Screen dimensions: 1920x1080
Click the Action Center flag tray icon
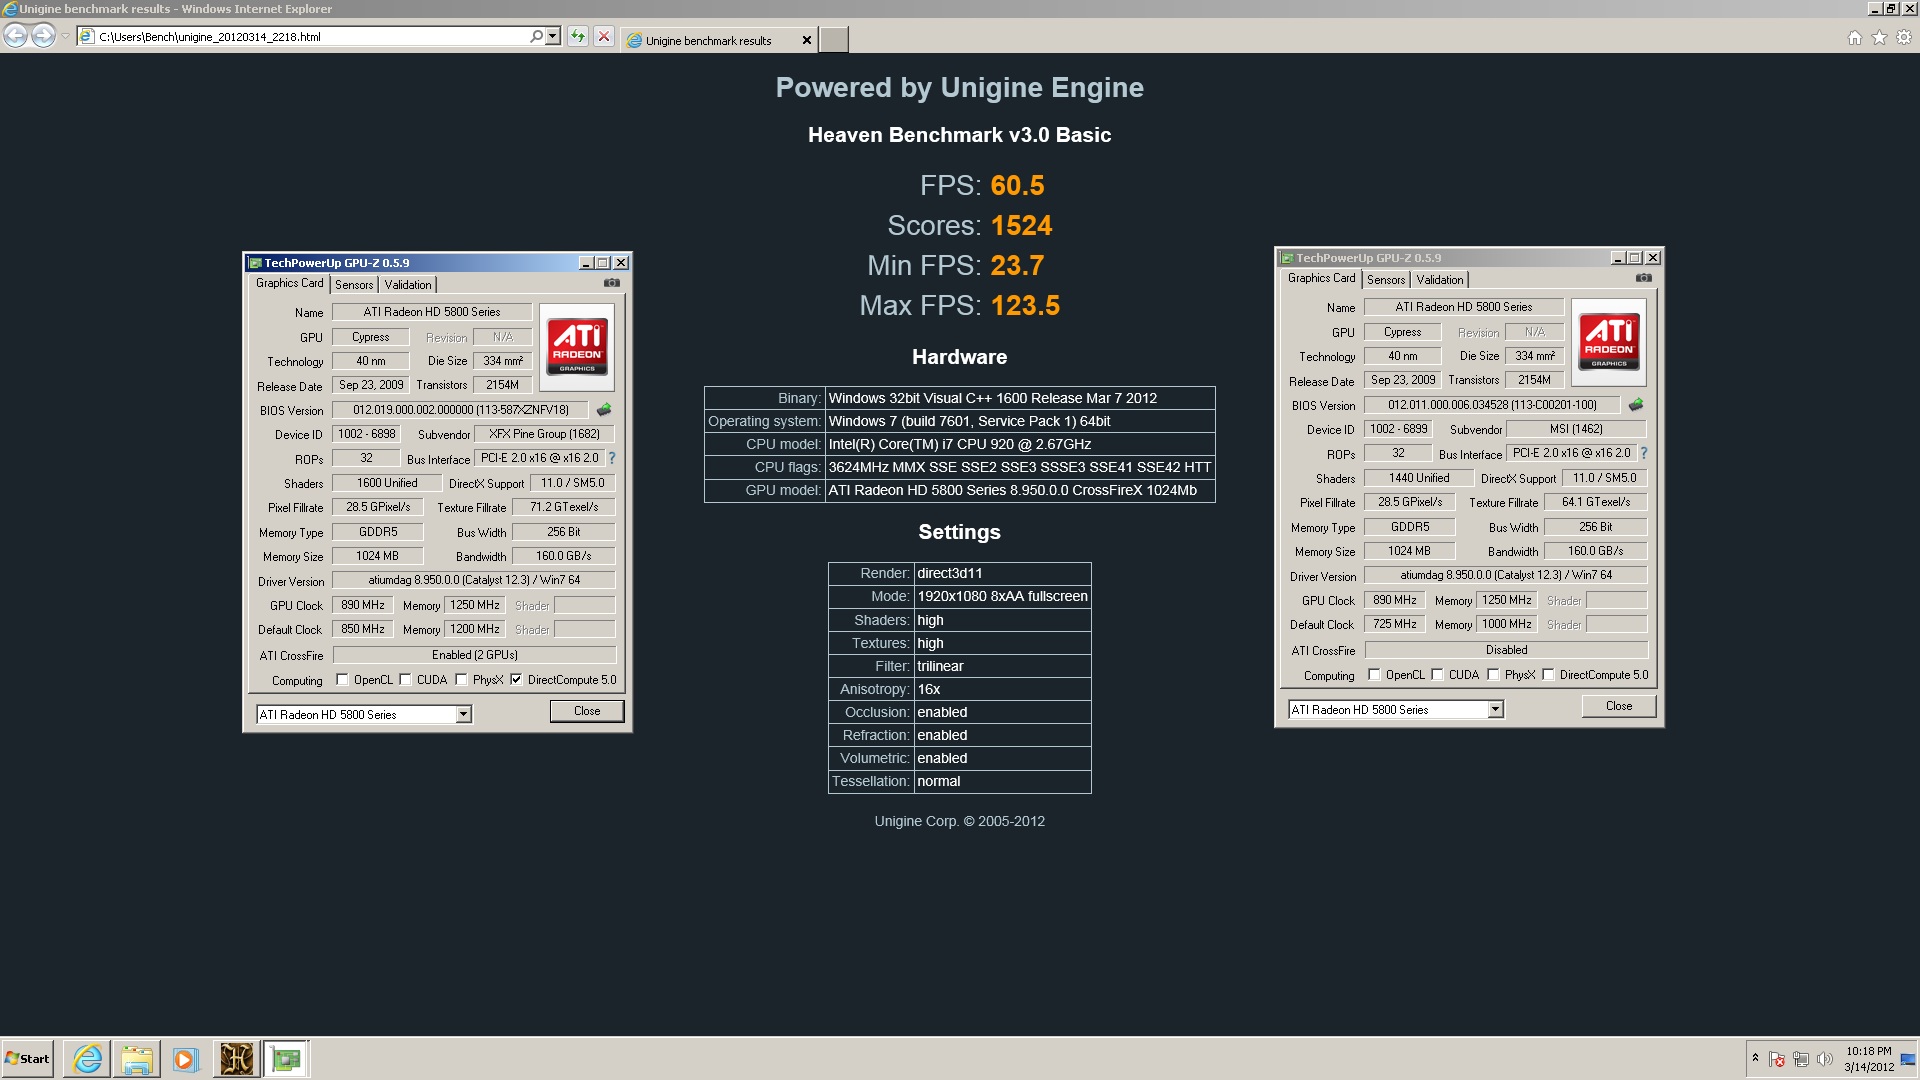1777,1059
